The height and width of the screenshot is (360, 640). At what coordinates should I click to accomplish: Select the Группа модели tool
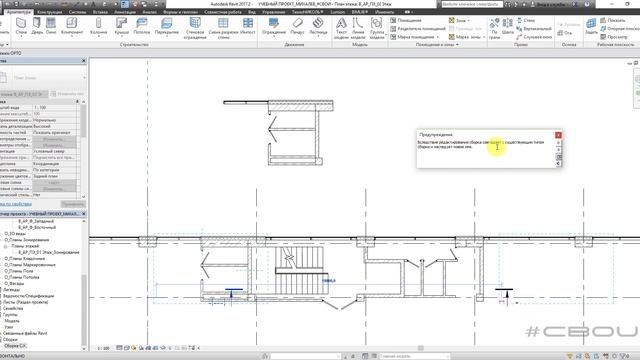(x=377, y=28)
